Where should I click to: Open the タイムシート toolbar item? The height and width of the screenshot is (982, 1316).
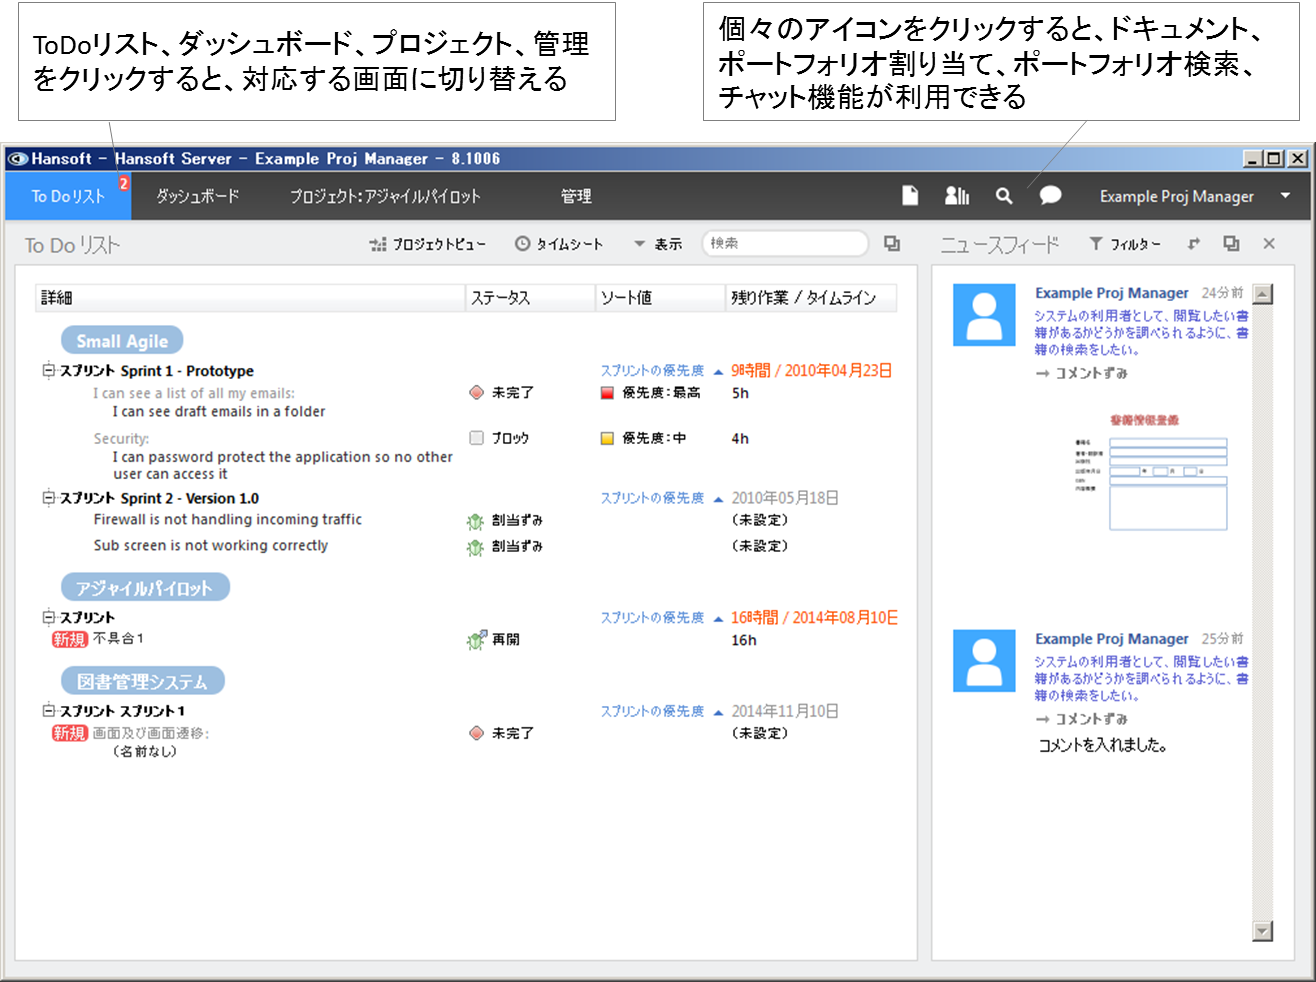pyautogui.click(x=559, y=244)
